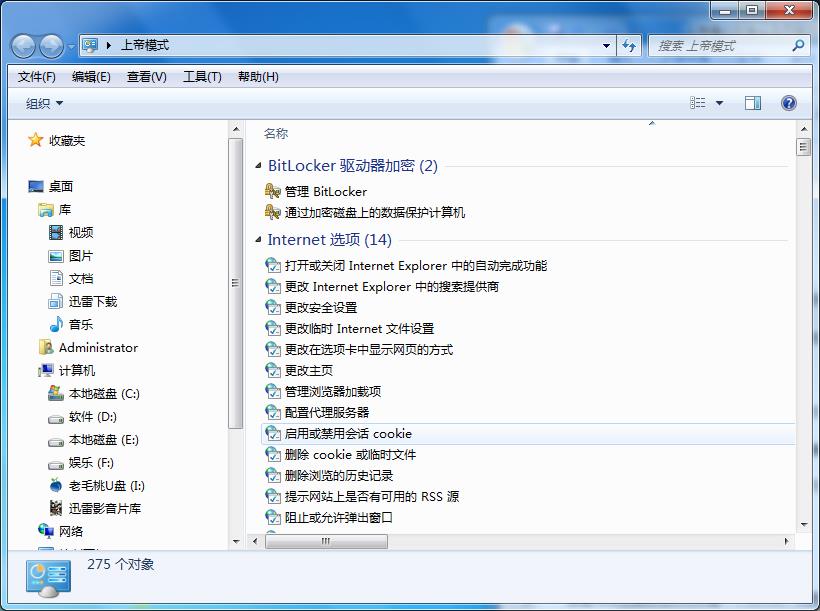This screenshot has height=611, width=820.
Task: Click the horizontal scrollbar thumb of the list
Action: point(326,541)
